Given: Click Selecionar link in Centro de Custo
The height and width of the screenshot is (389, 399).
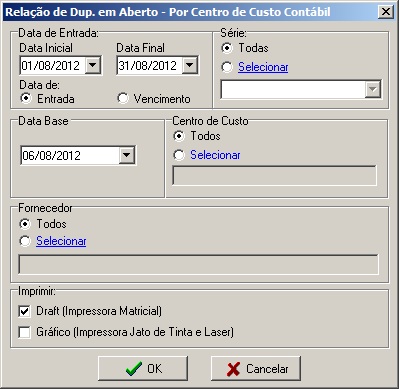Looking at the screenshot, I should (x=215, y=155).
